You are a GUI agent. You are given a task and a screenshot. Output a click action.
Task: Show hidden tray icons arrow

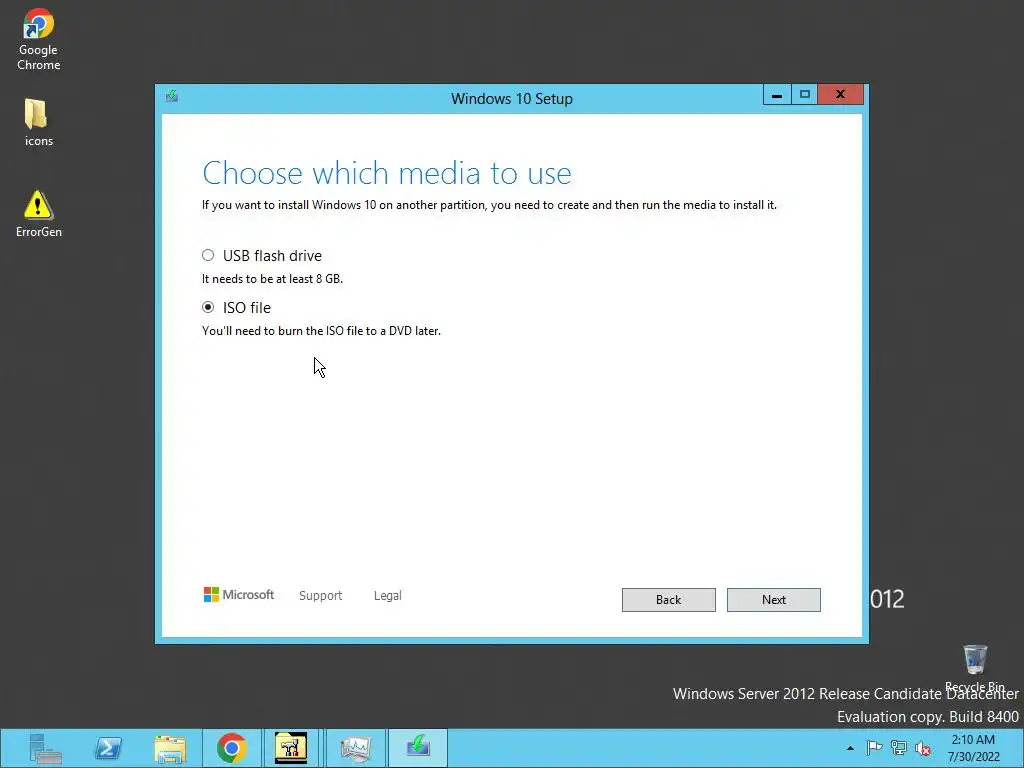[850, 748]
